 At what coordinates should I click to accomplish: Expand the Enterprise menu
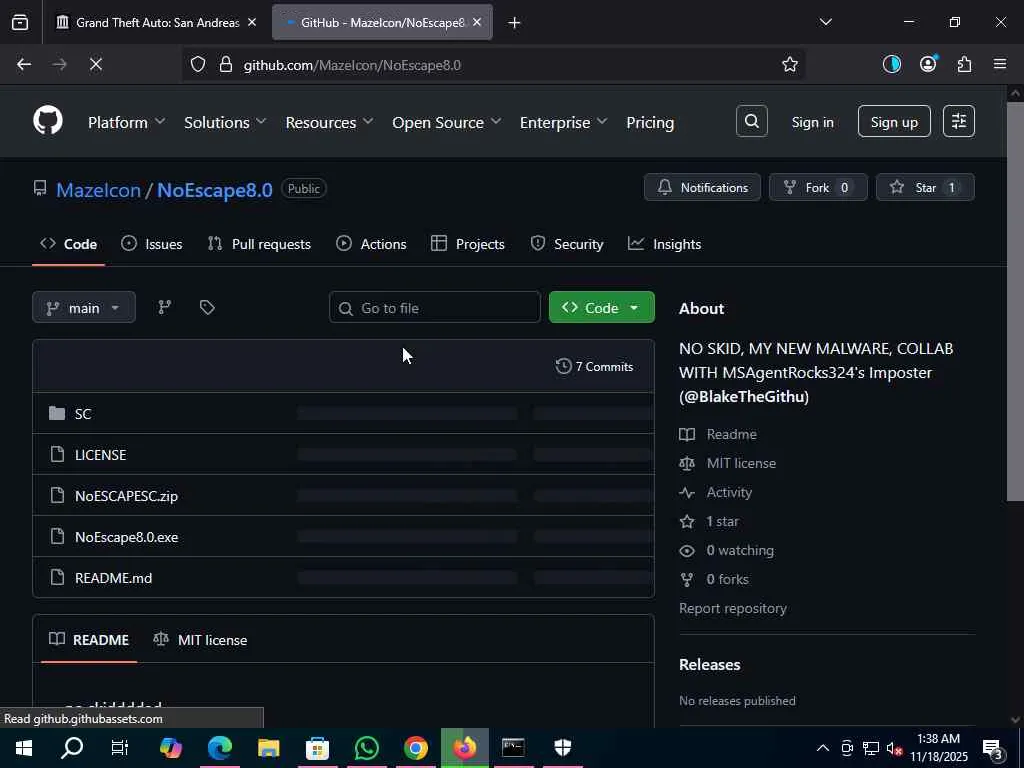[563, 122]
